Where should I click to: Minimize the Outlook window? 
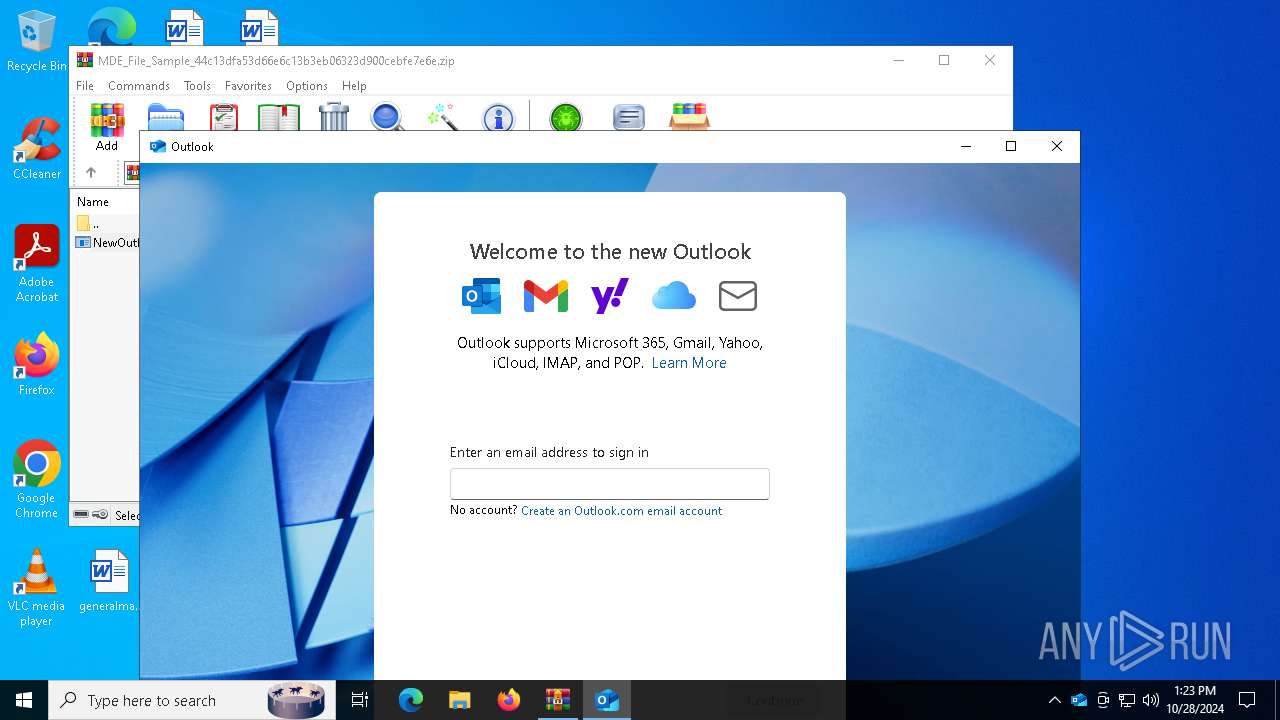coord(965,146)
